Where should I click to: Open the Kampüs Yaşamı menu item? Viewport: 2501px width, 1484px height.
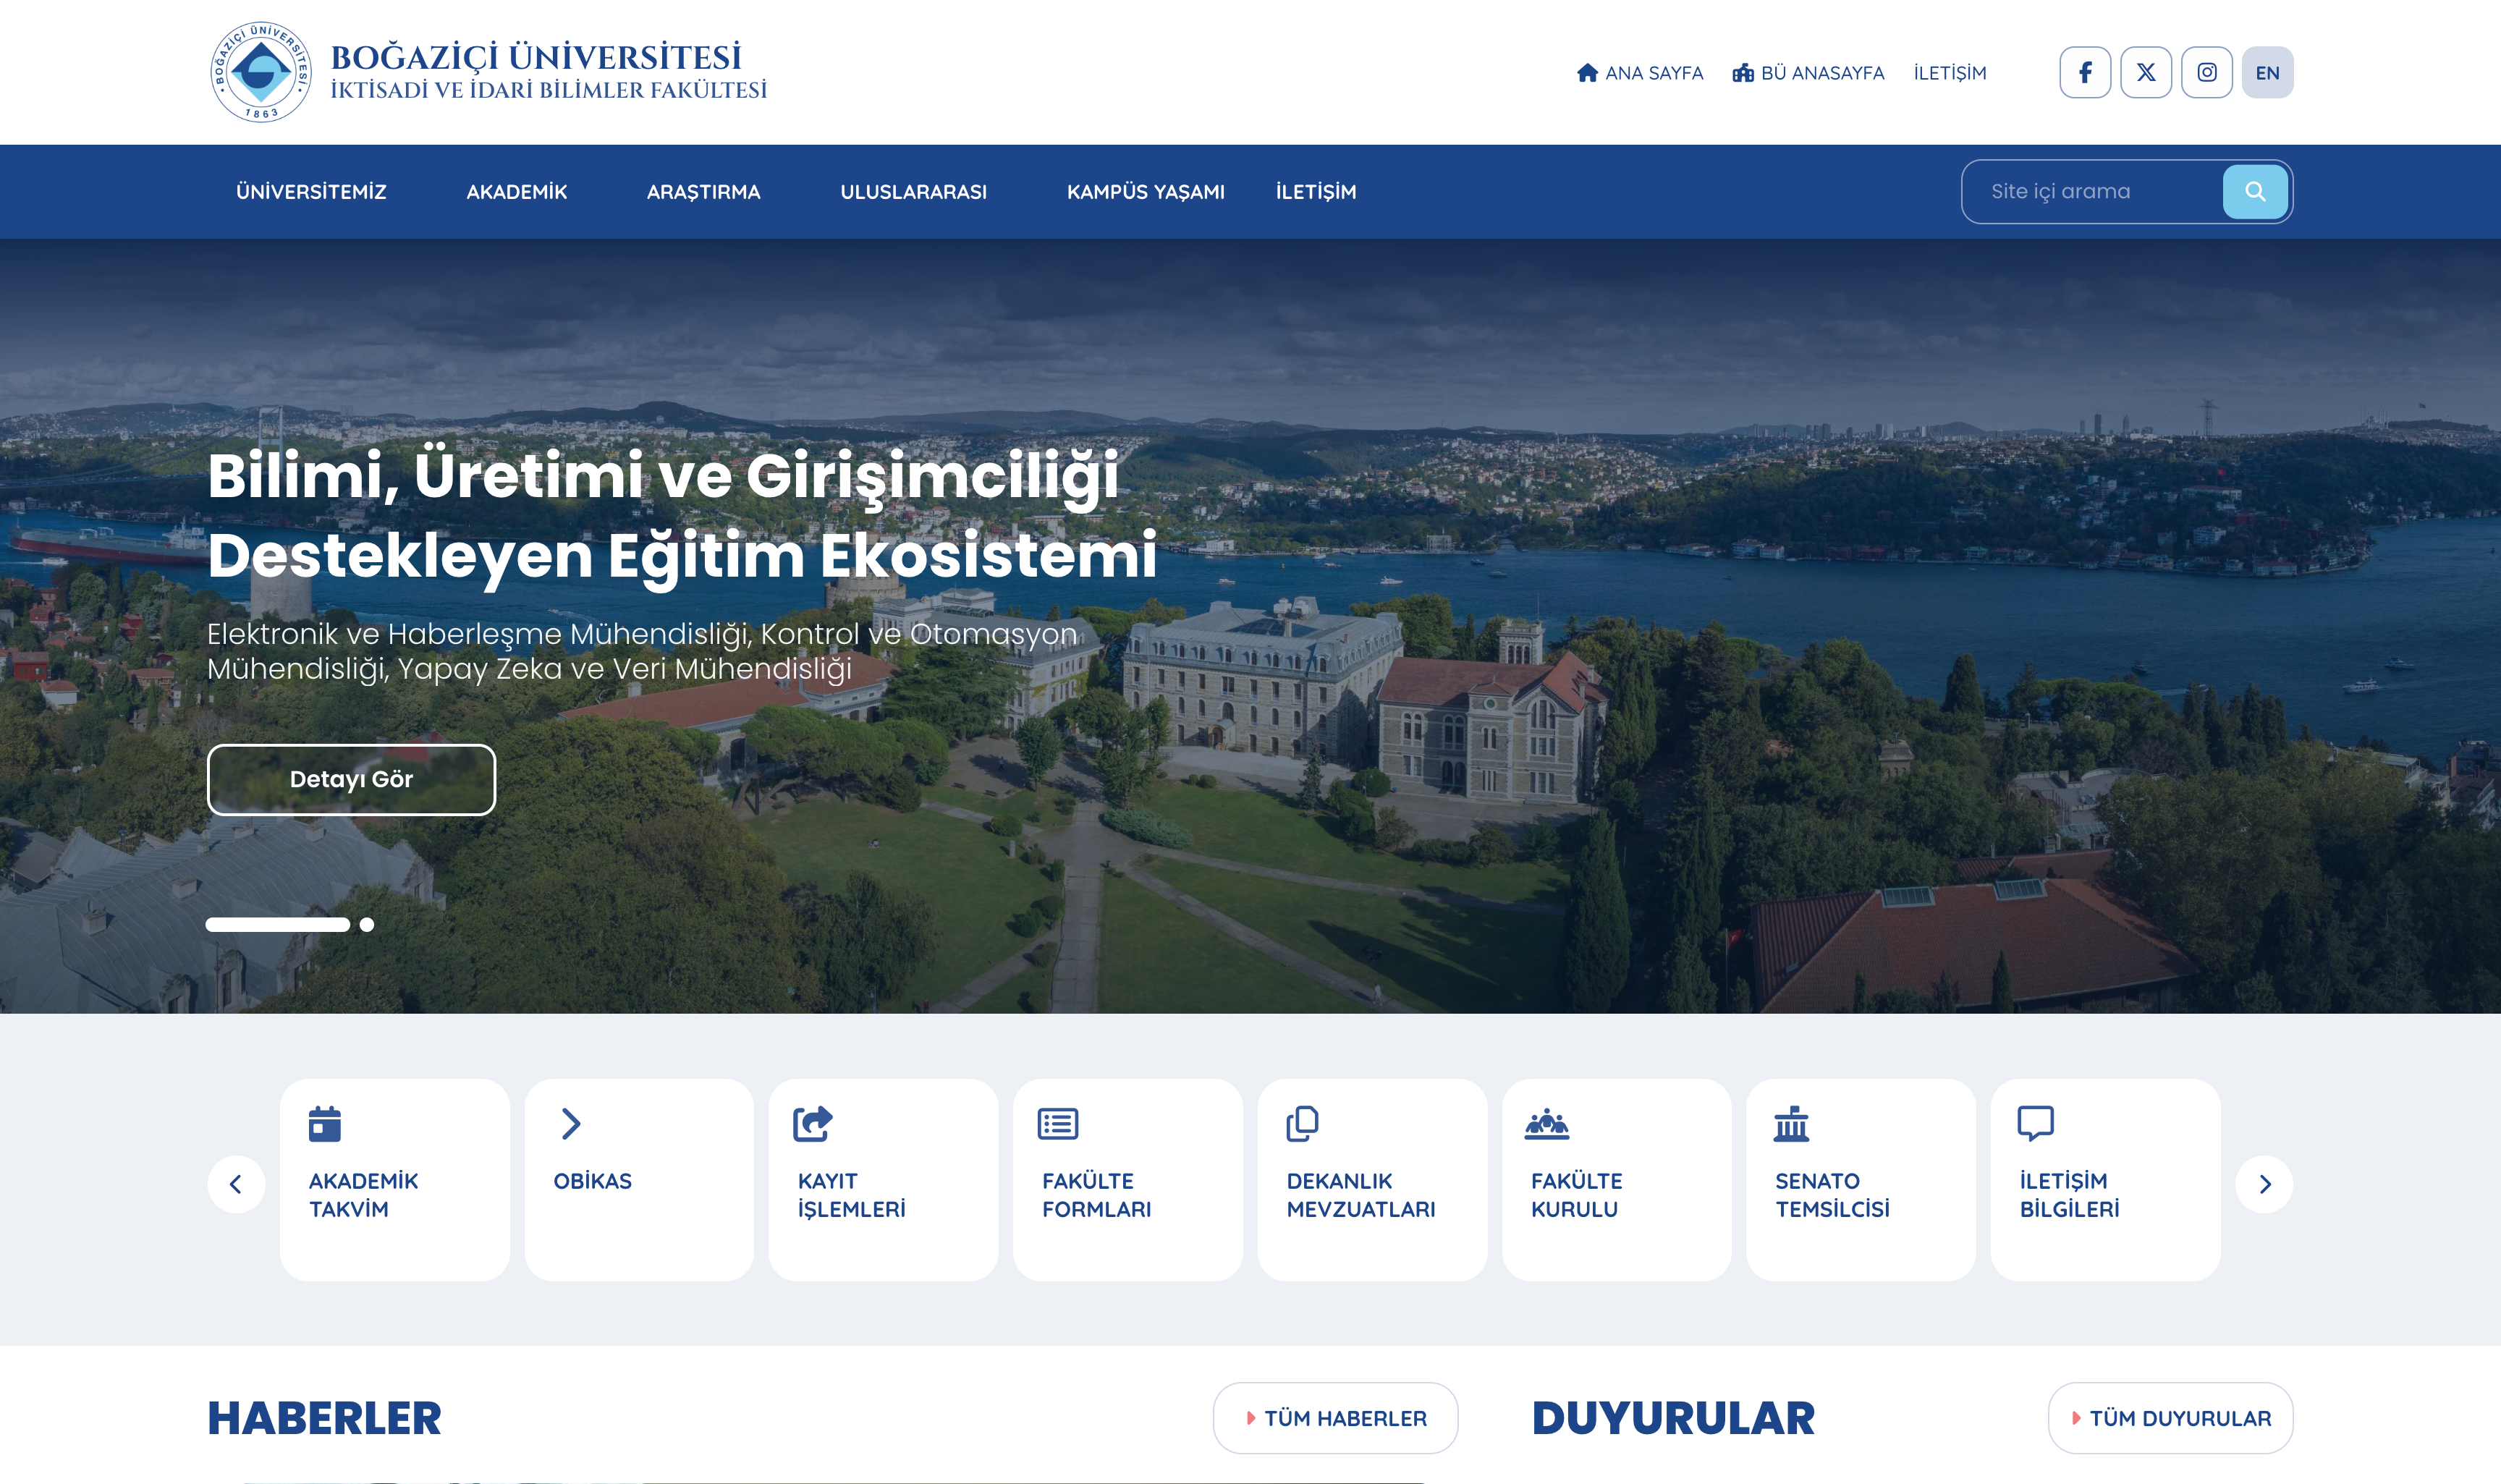click(1145, 192)
